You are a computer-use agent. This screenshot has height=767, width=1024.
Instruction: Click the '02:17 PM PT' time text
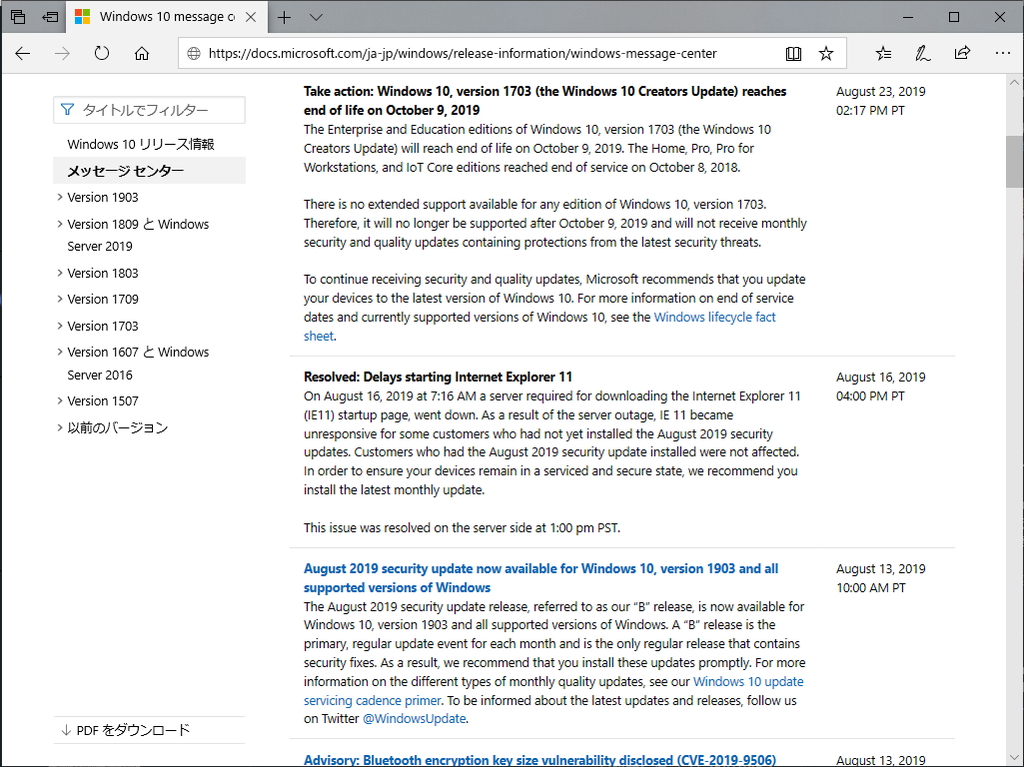click(870, 110)
